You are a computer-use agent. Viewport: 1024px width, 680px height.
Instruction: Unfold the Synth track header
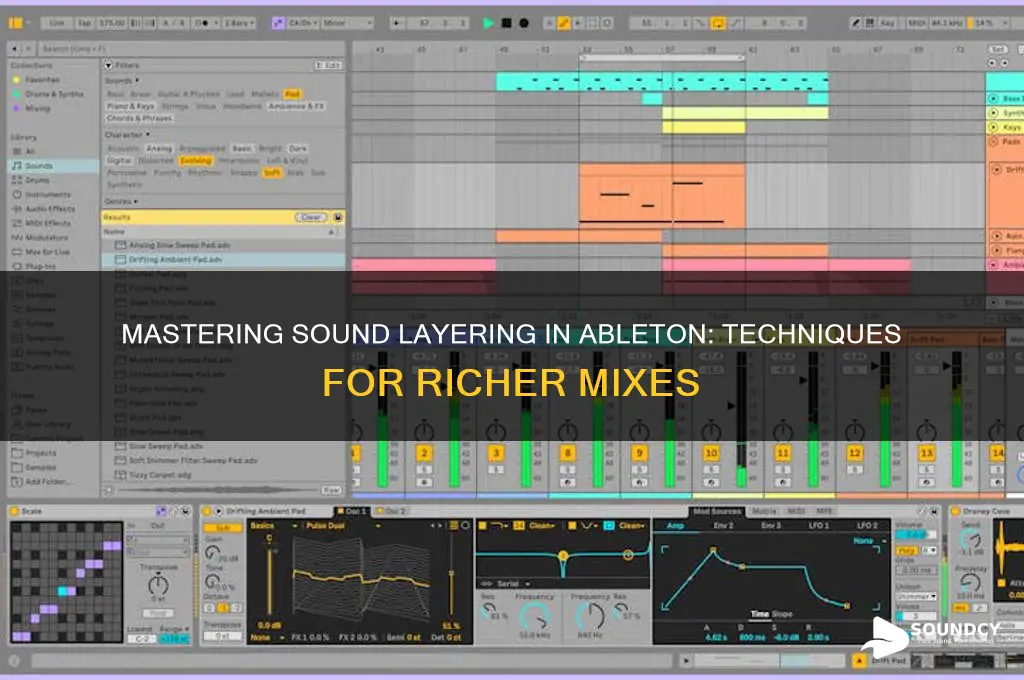[993, 113]
